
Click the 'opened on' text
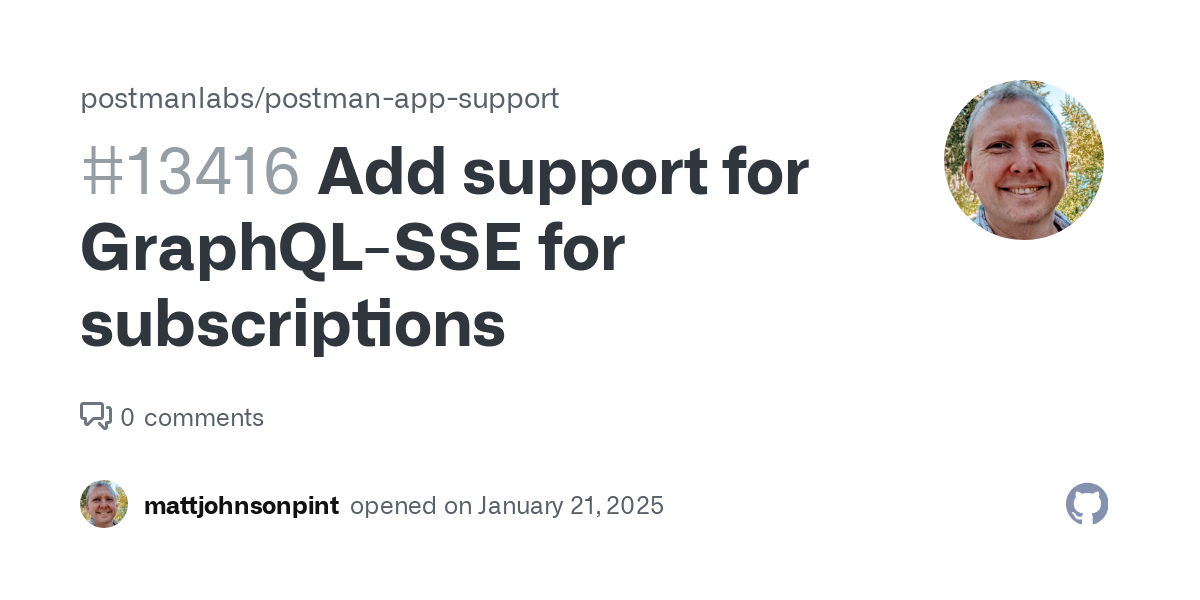click(411, 507)
